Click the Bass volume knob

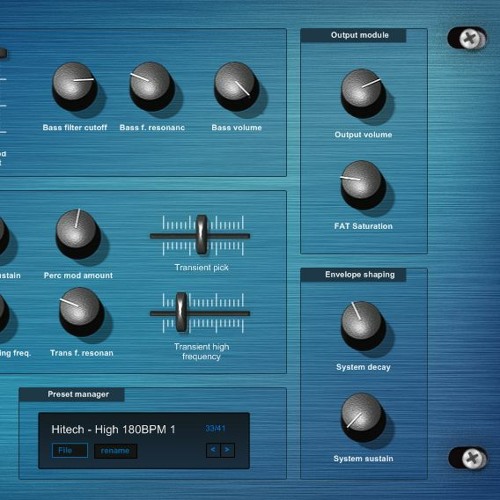tap(236, 86)
